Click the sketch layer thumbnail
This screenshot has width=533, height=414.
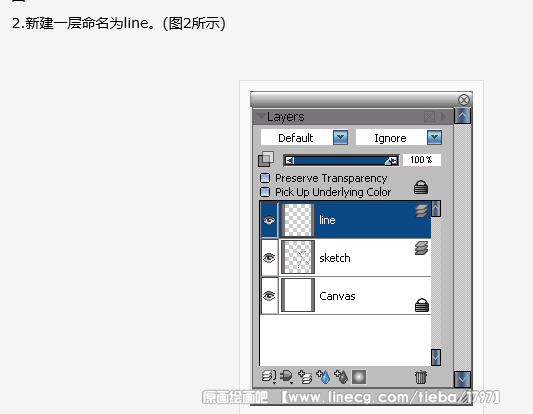click(x=298, y=257)
